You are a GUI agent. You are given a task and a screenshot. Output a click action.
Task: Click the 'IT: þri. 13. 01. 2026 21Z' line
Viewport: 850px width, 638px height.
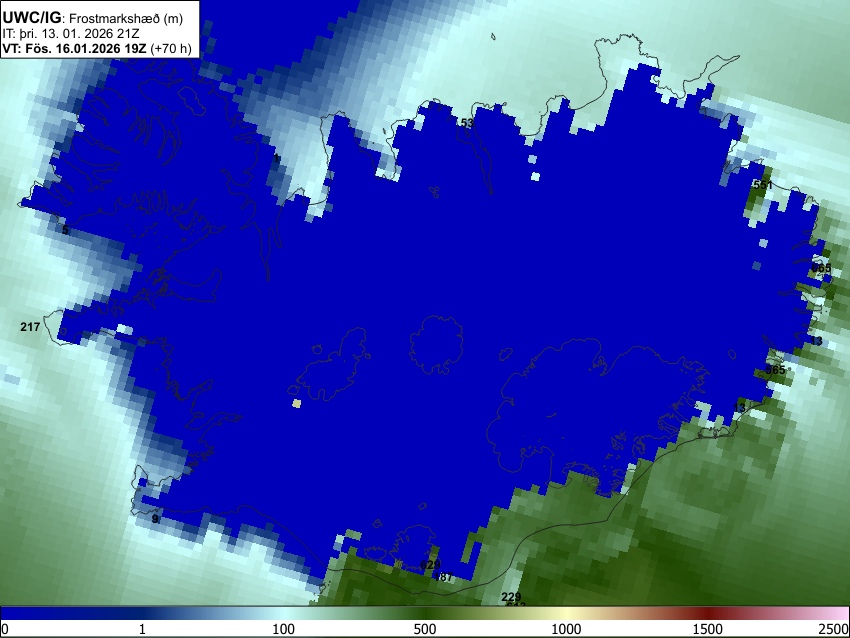tap(71, 34)
